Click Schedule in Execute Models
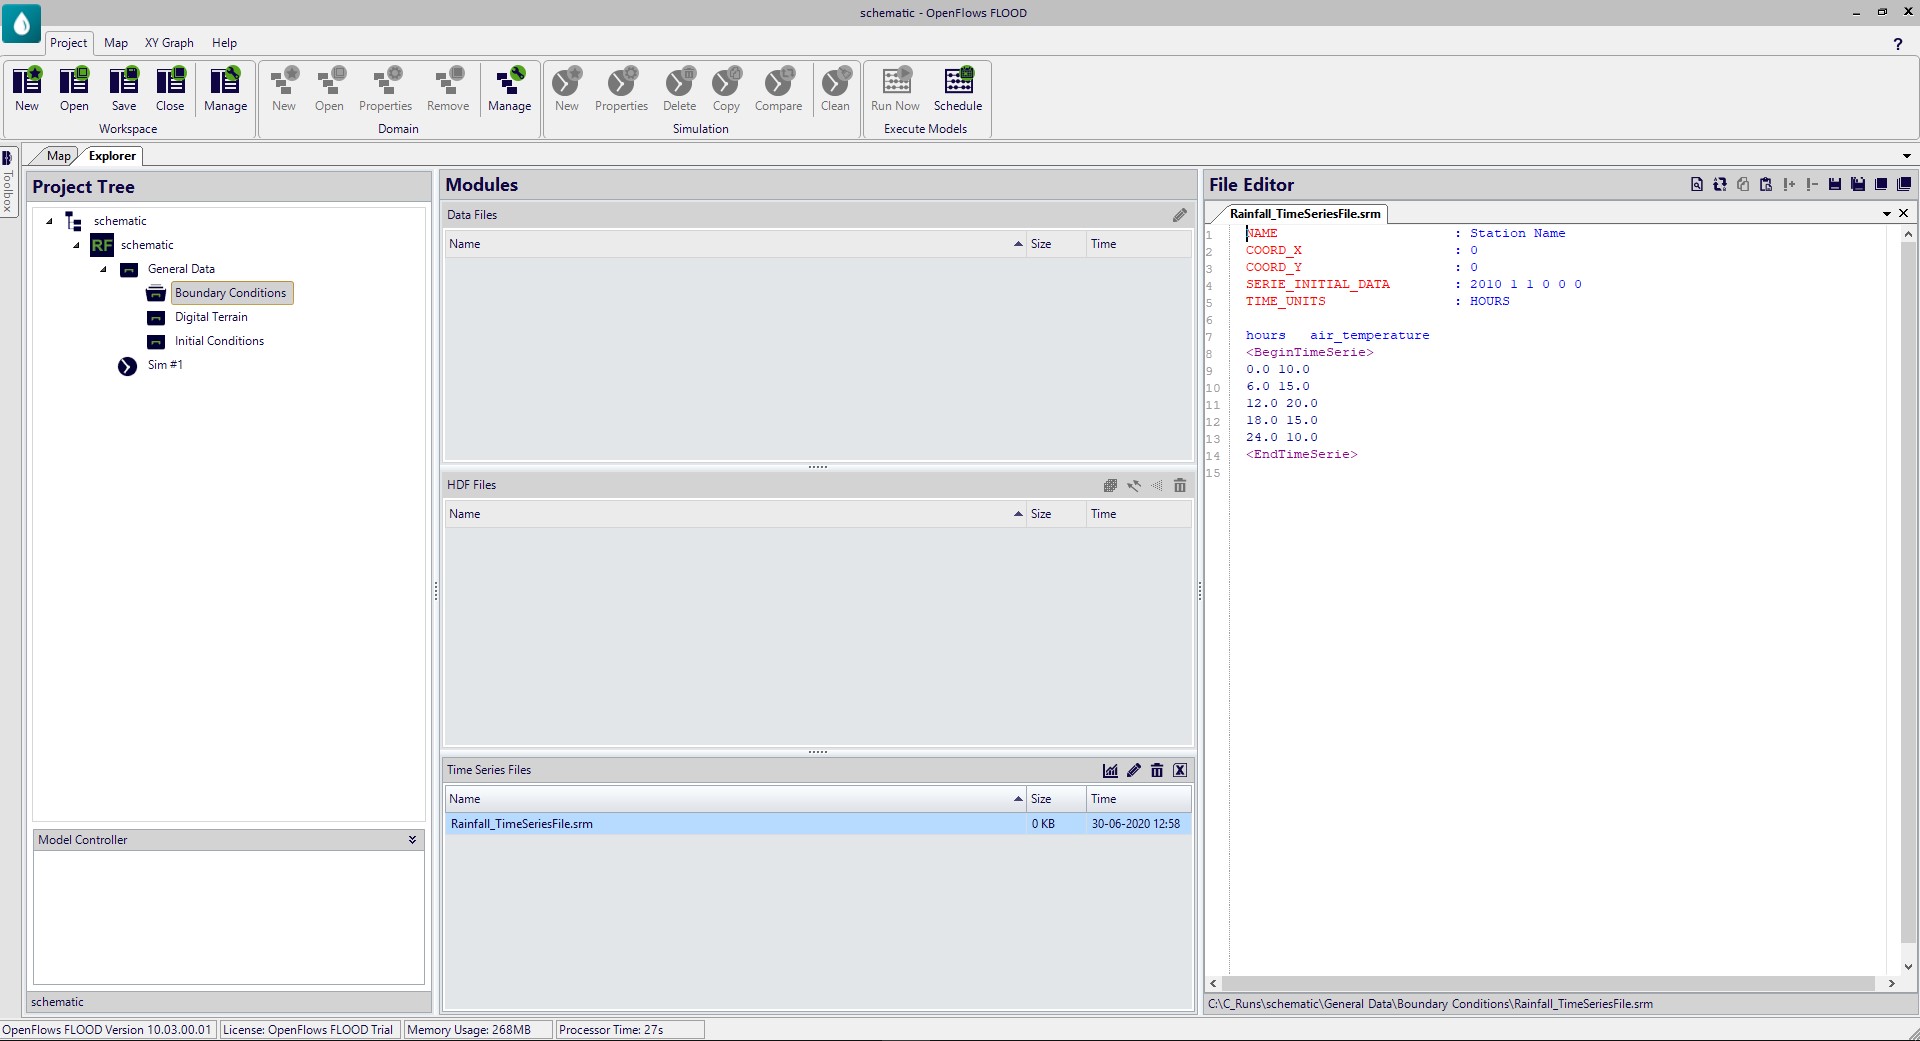This screenshot has height=1041, width=1920. tap(958, 89)
